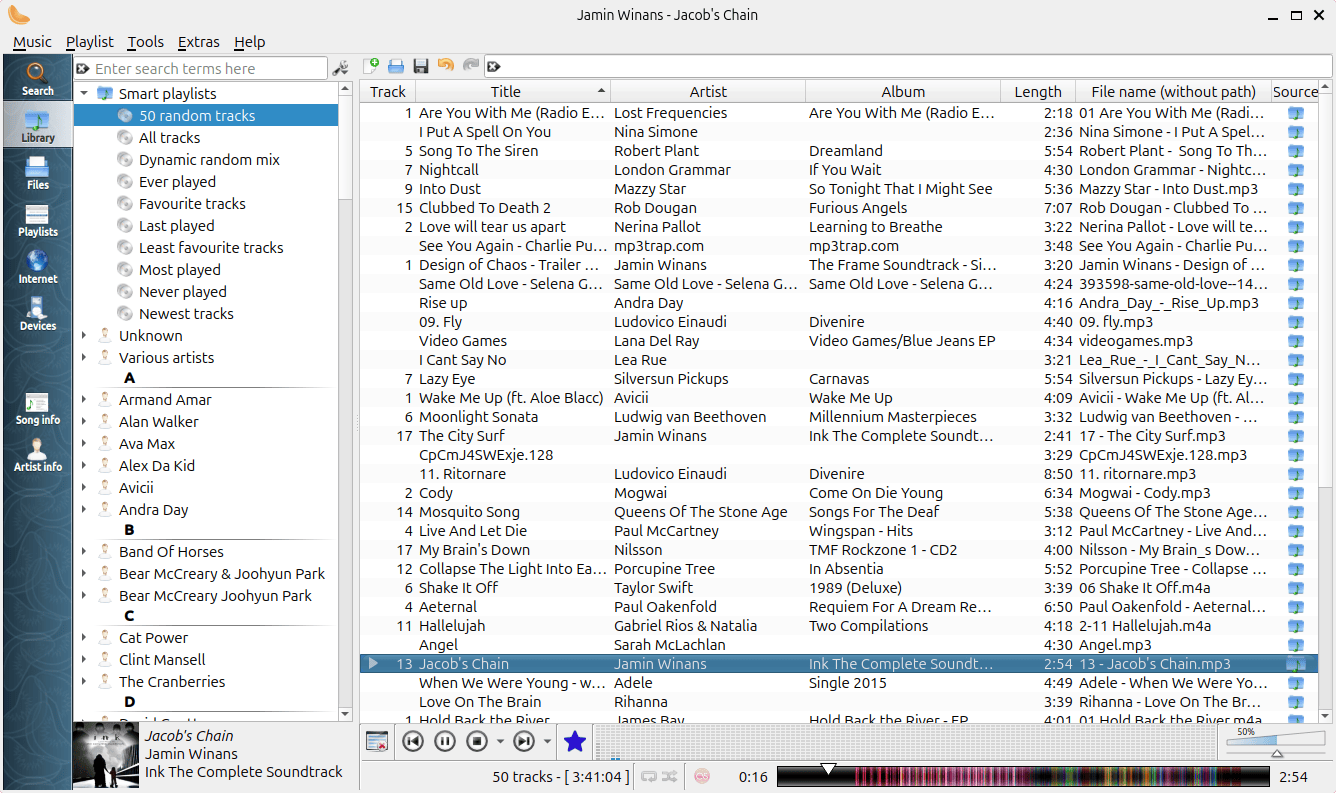Sort the playlist by the Artist column
Viewport: 1336px width, 793px height.
[707, 91]
